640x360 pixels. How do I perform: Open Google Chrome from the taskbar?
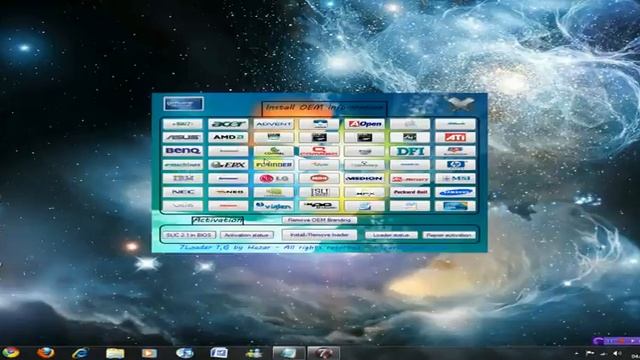click(x=11, y=352)
